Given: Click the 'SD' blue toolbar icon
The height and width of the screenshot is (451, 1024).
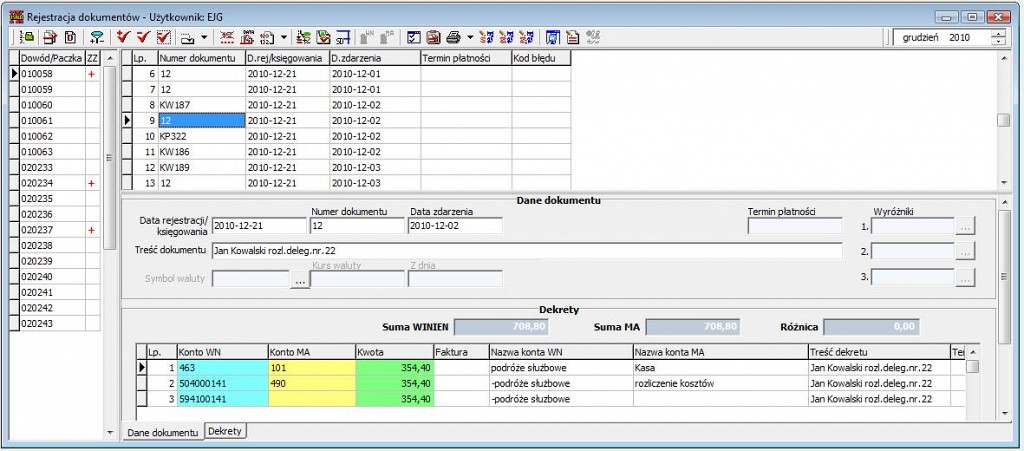Looking at the screenshot, I should [344, 37].
